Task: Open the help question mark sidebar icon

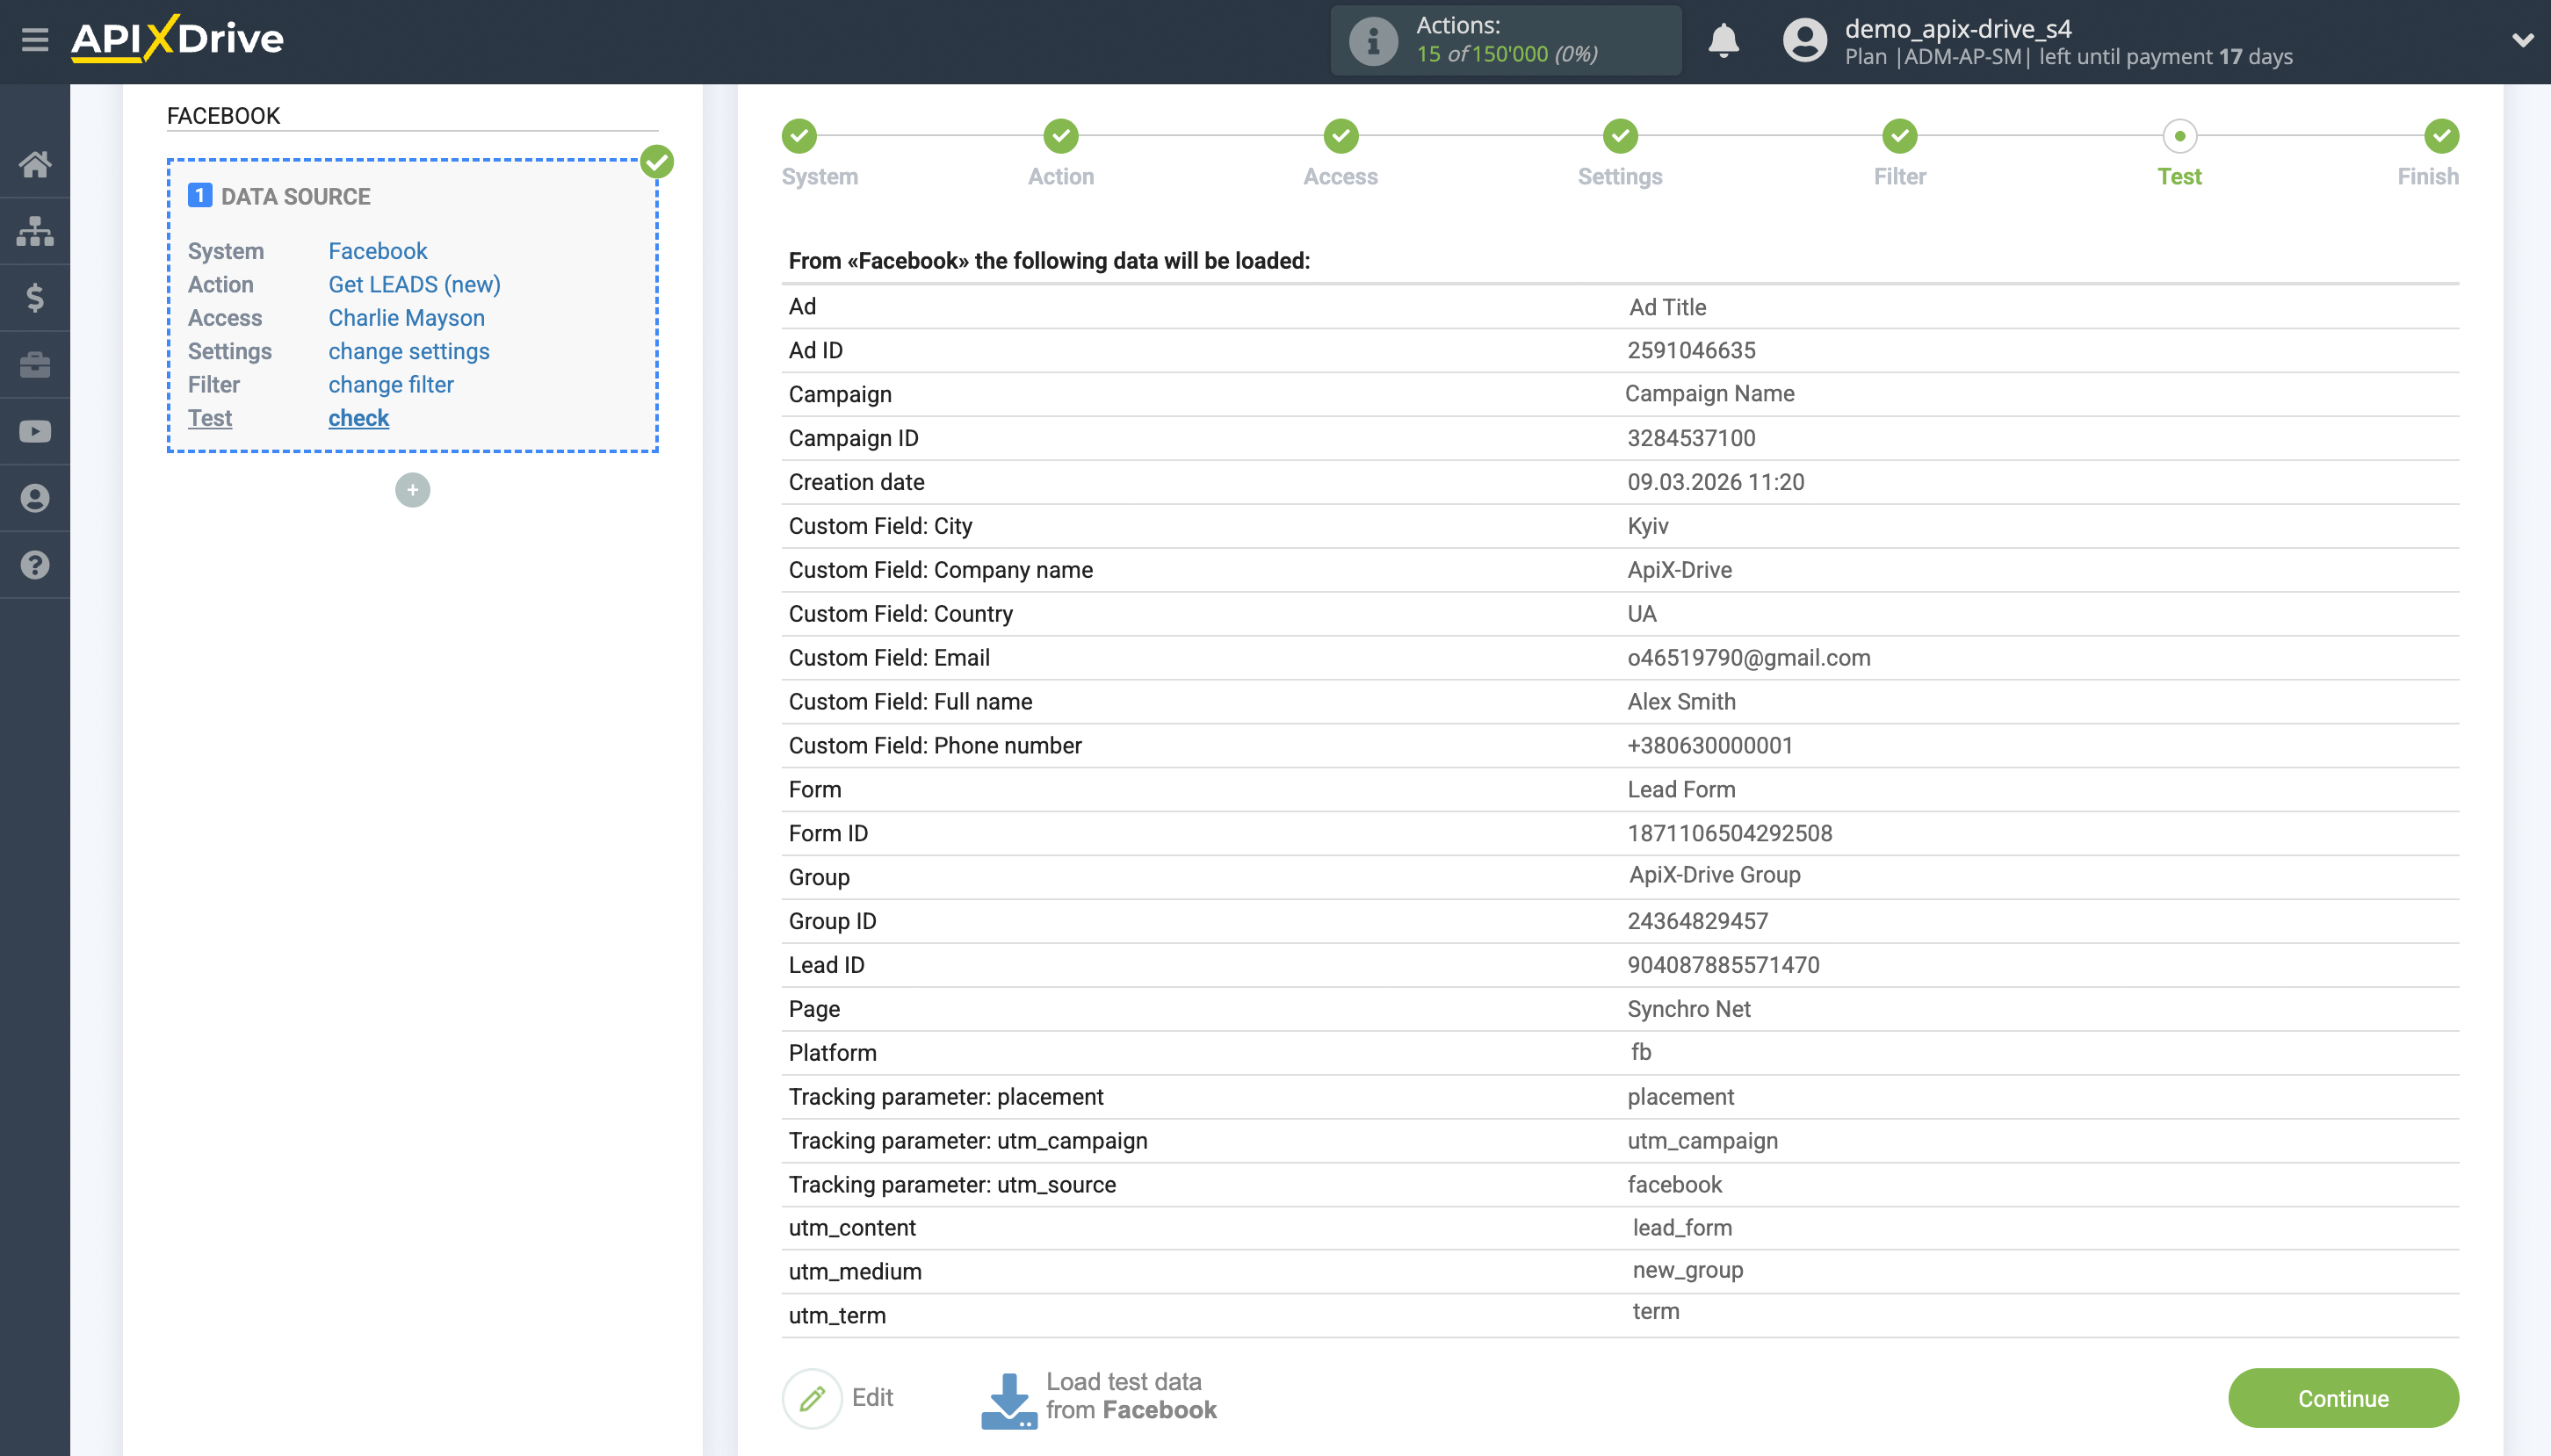Action: coord(36,565)
